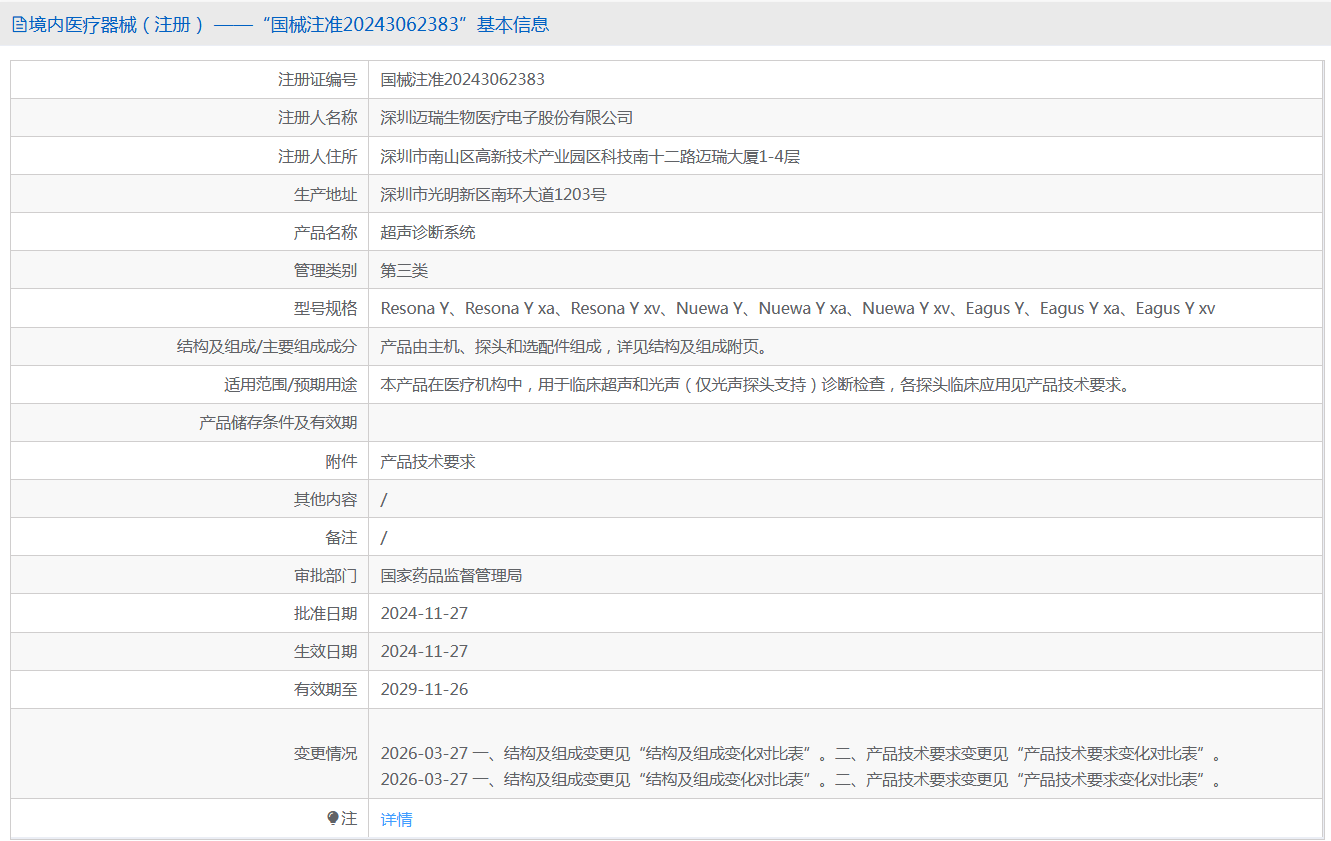This screenshot has height=841, width=1331.
Task: Click the Resona Y model list value
Action: coord(798,308)
